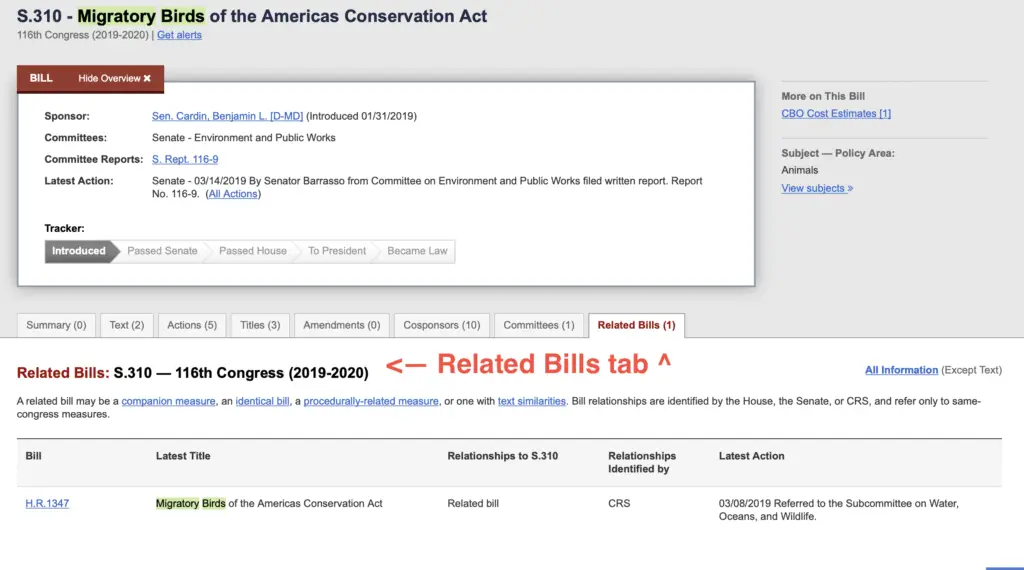The width and height of the screenshot is (1024, 570).
Task: Open committee report S. Rept. 116-9
Action: [x=185, y=159]
